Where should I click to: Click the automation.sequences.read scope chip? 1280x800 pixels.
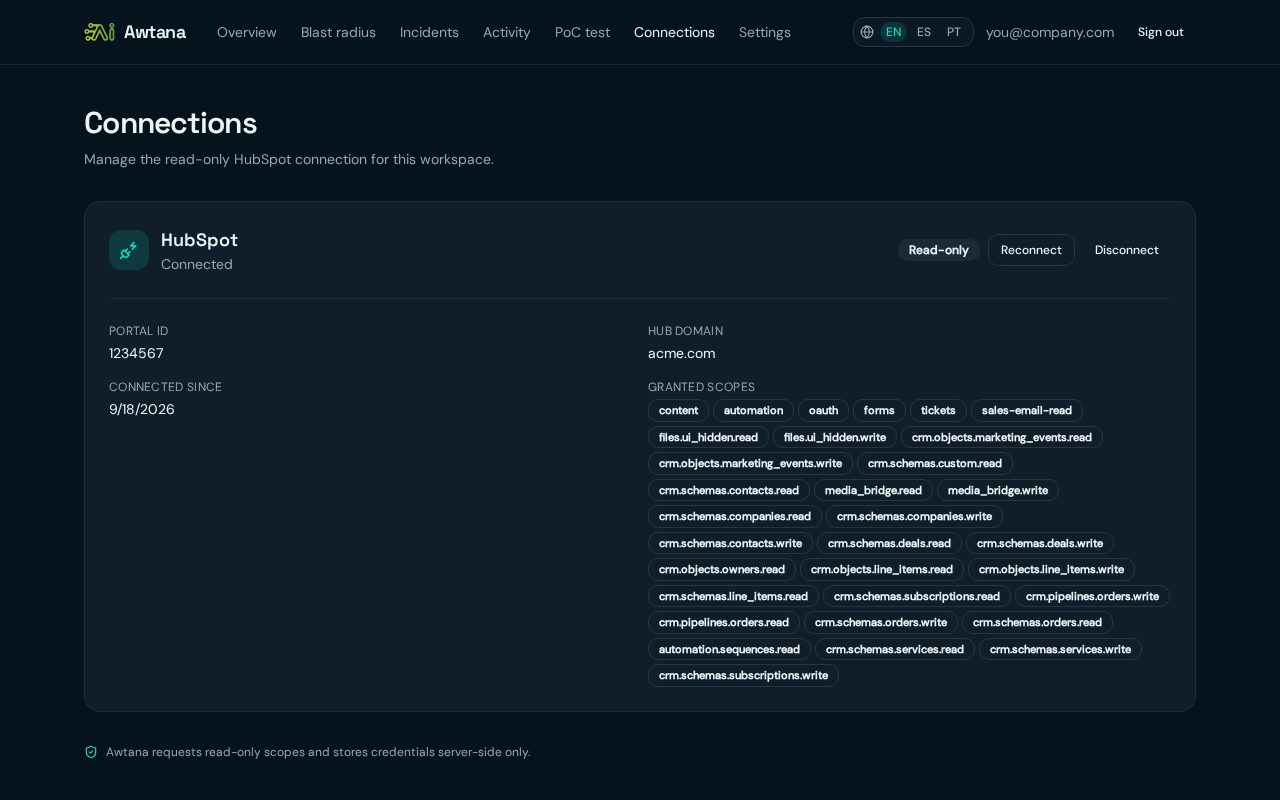coord(729,649)
